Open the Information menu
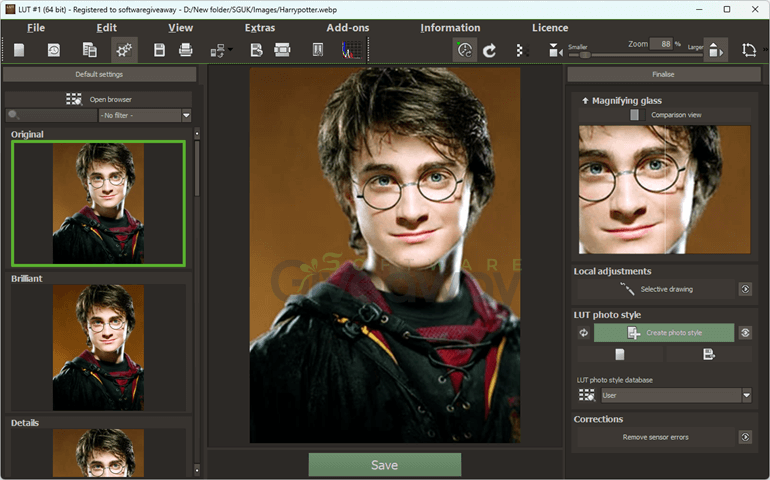This screenshot has height=480, width=770. (450, 28)
